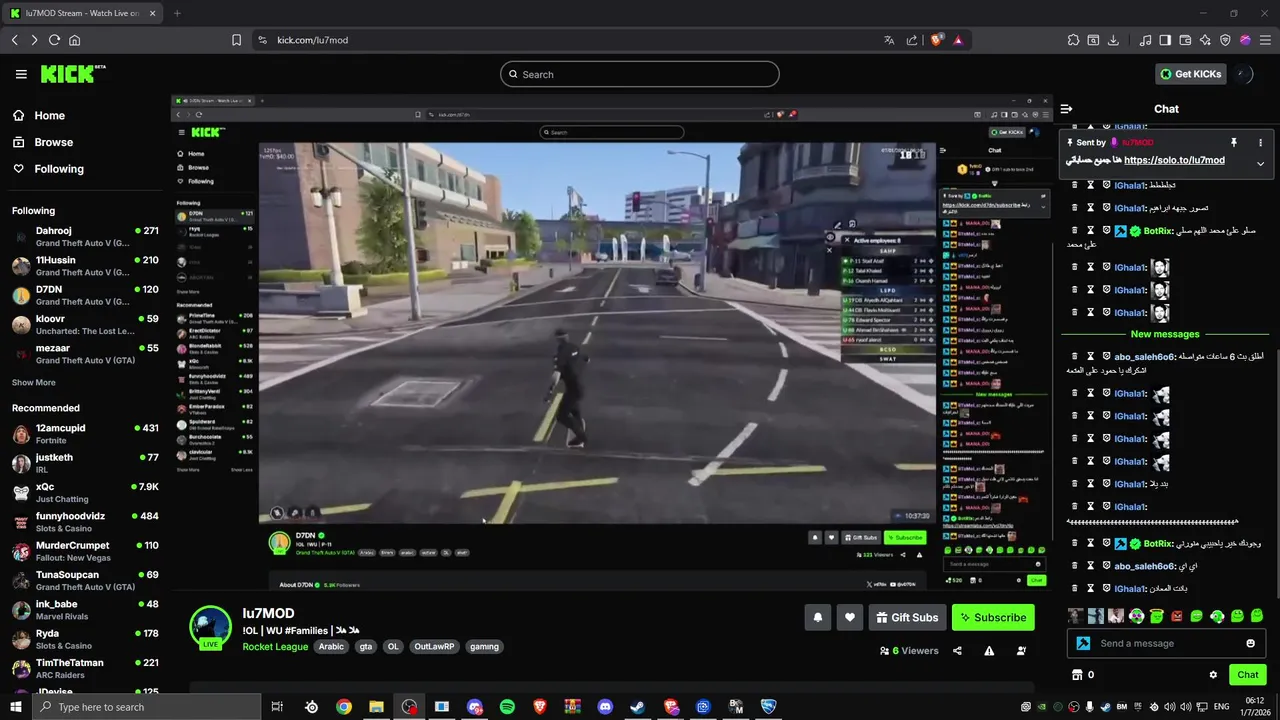Screen dimensions: 1280x720
Task: Open a new browser tab with plus
Action: (177, 13)
